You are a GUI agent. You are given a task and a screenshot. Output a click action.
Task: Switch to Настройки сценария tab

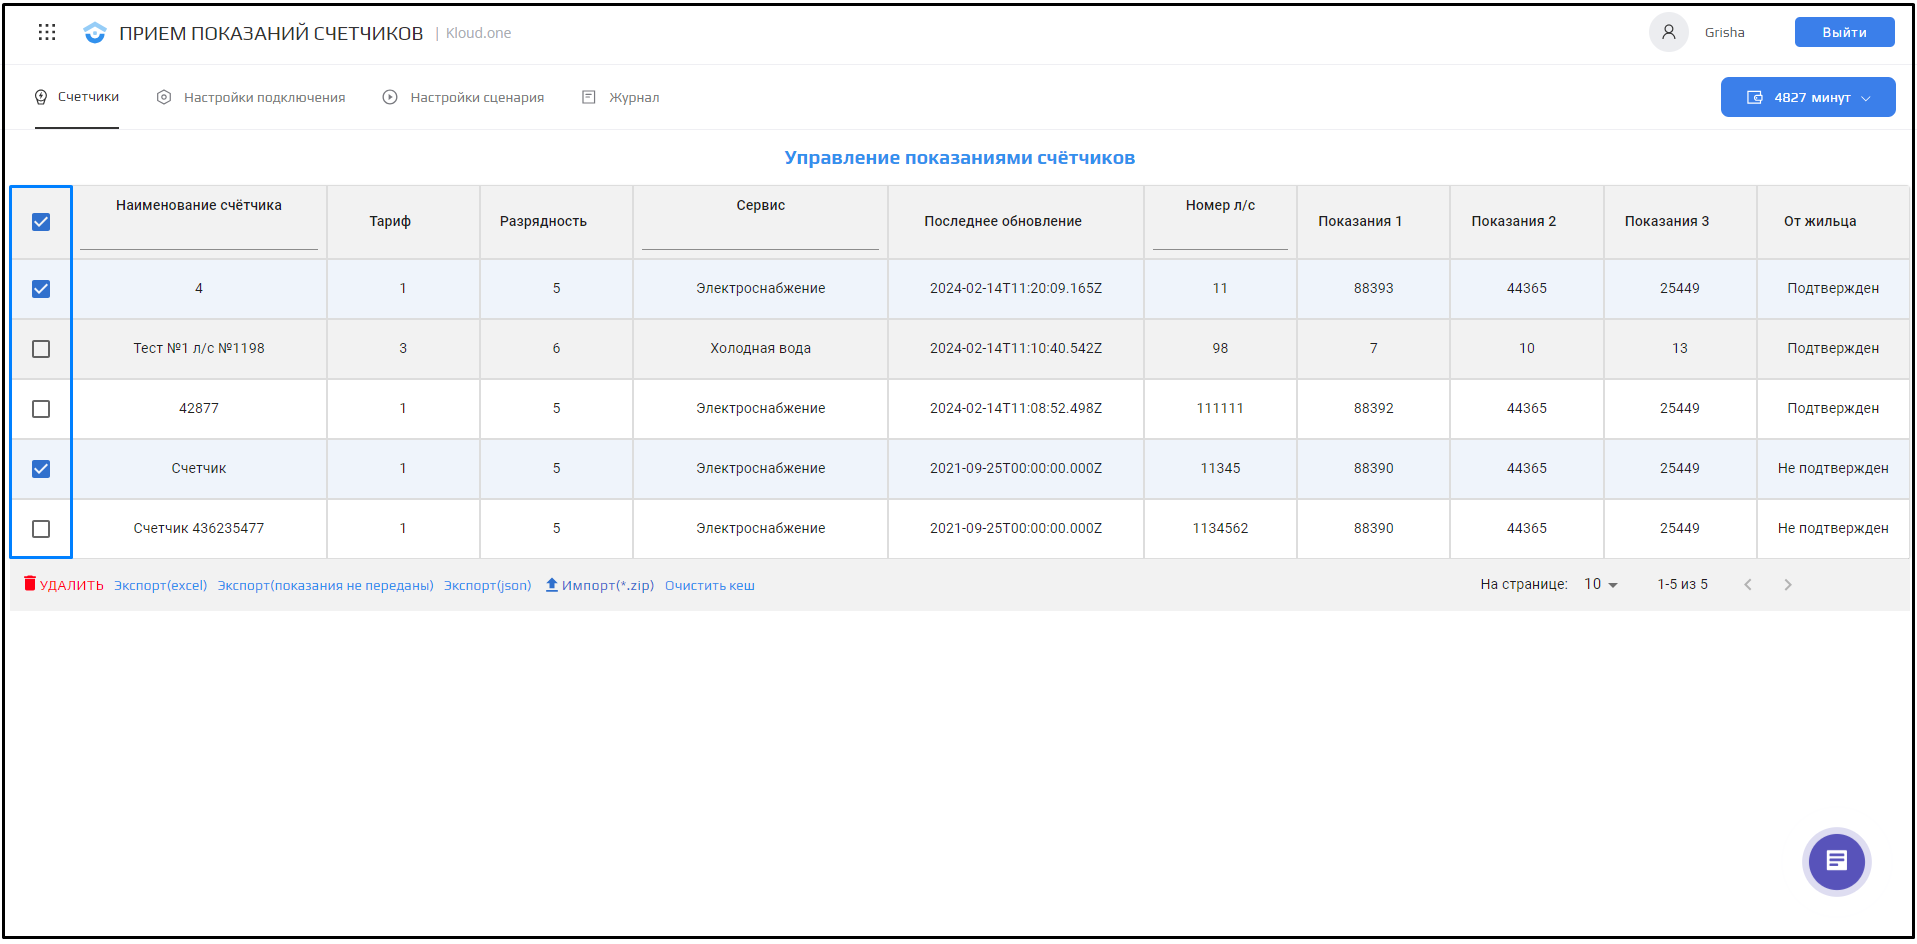point(464,97)
